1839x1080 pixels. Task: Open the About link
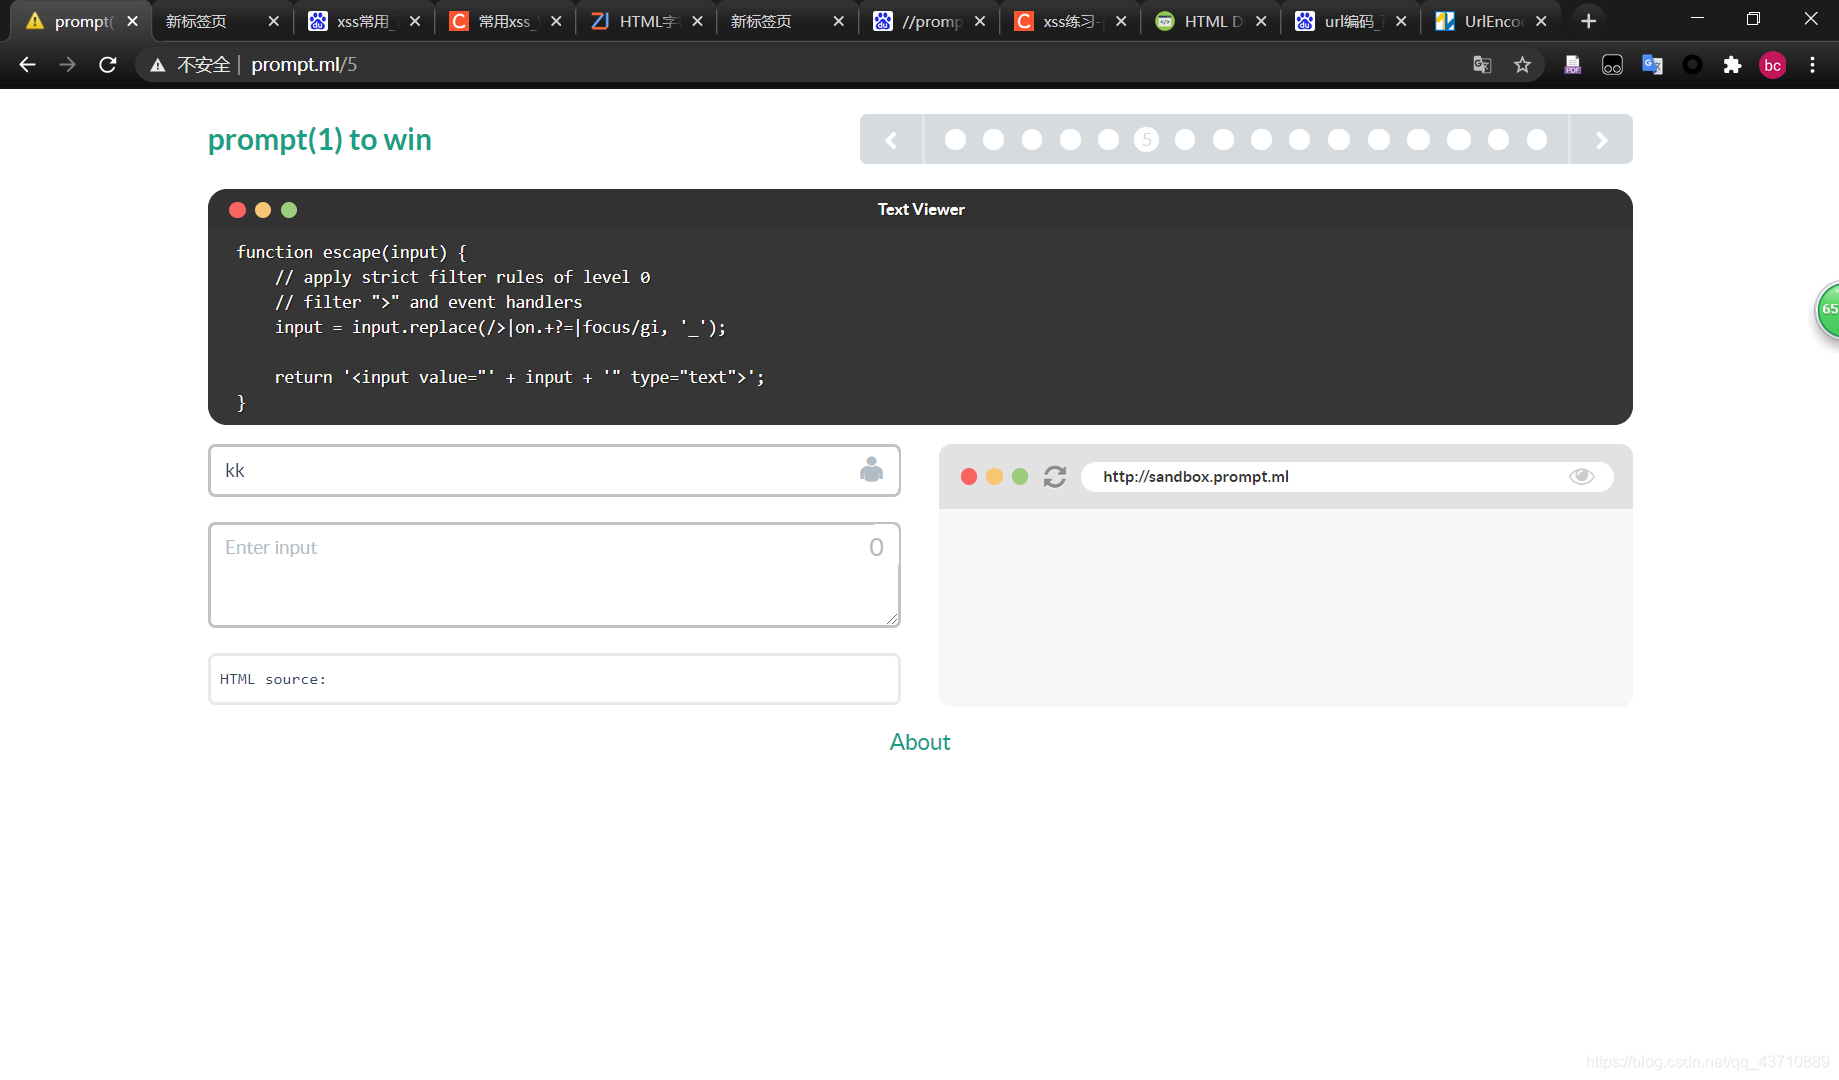tap(920, 742)
